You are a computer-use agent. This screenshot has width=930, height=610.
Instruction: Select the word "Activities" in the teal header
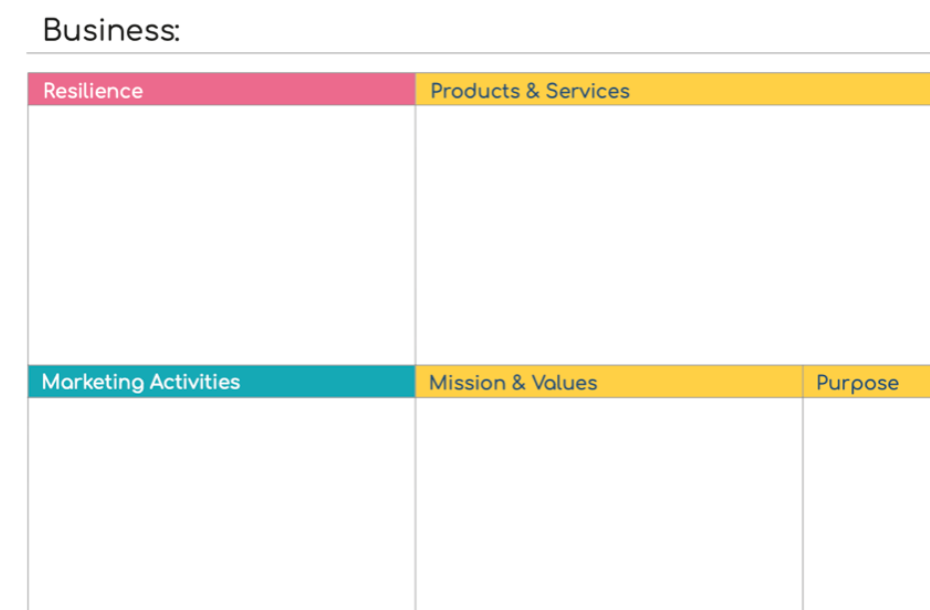(195, 382)
